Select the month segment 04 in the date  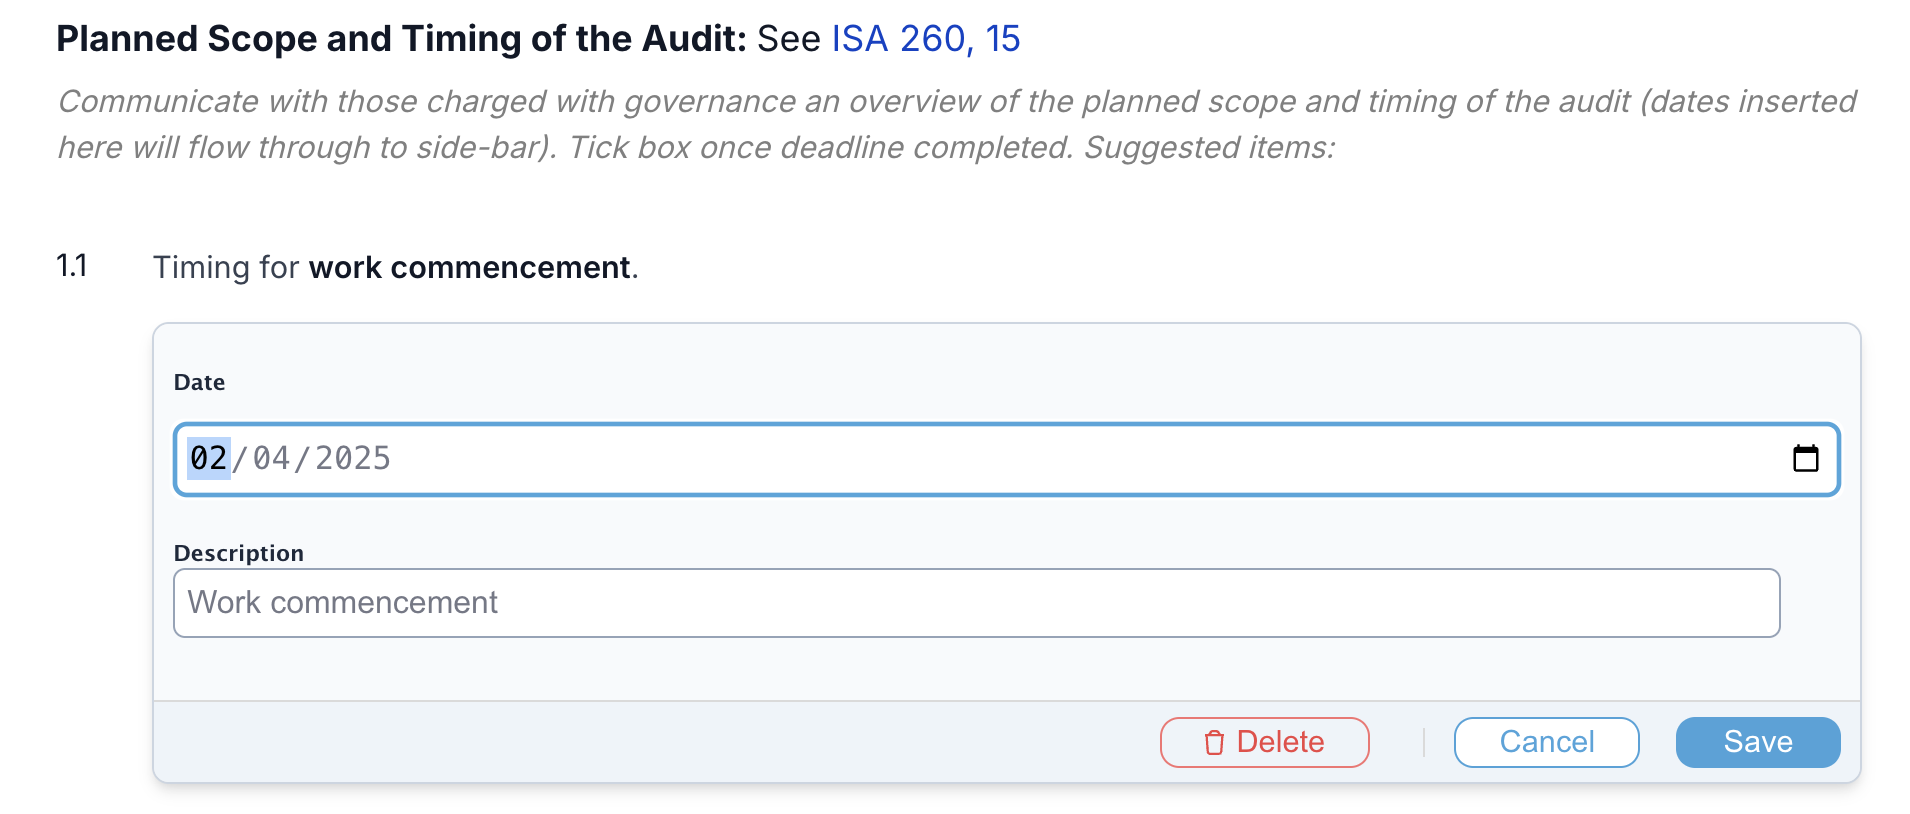271,459
